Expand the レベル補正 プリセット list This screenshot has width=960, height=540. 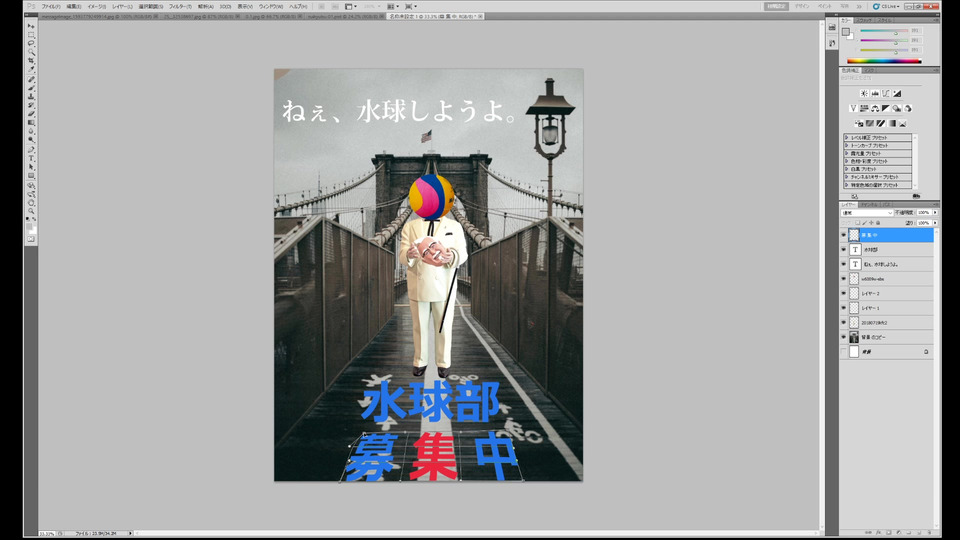point(847,138)
